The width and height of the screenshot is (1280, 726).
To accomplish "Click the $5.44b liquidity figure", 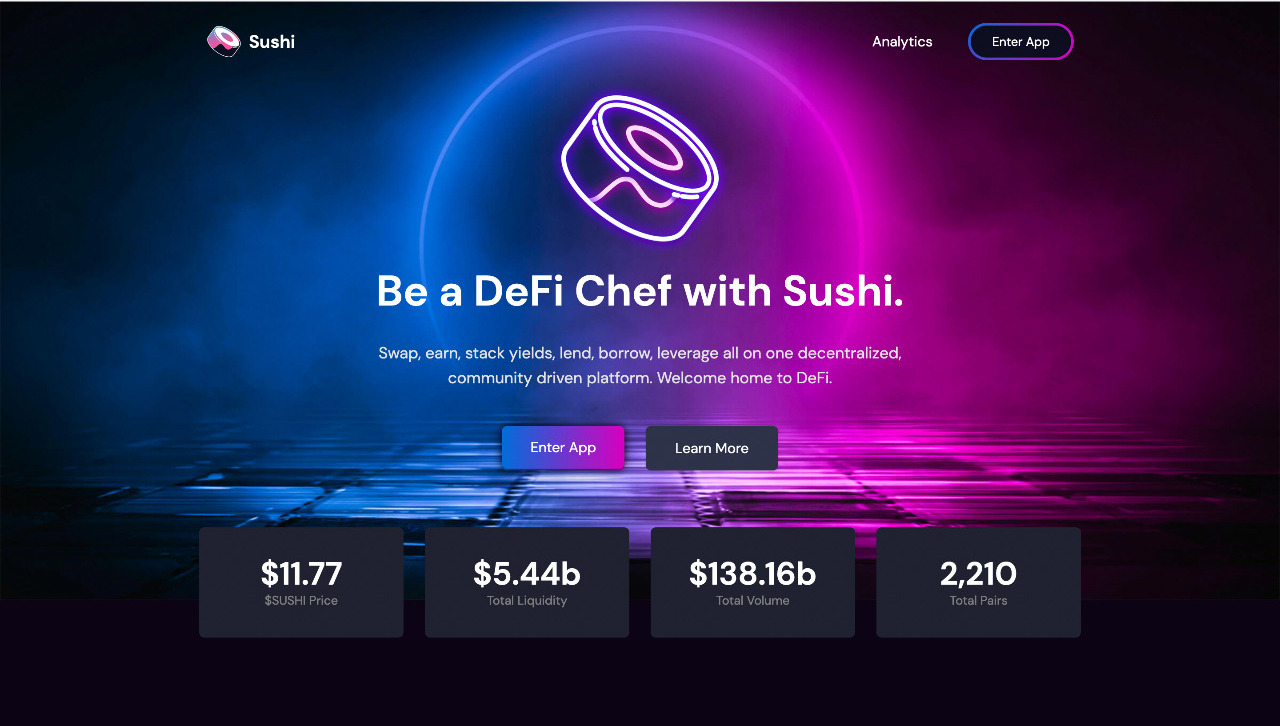I will tap(527, 573).
